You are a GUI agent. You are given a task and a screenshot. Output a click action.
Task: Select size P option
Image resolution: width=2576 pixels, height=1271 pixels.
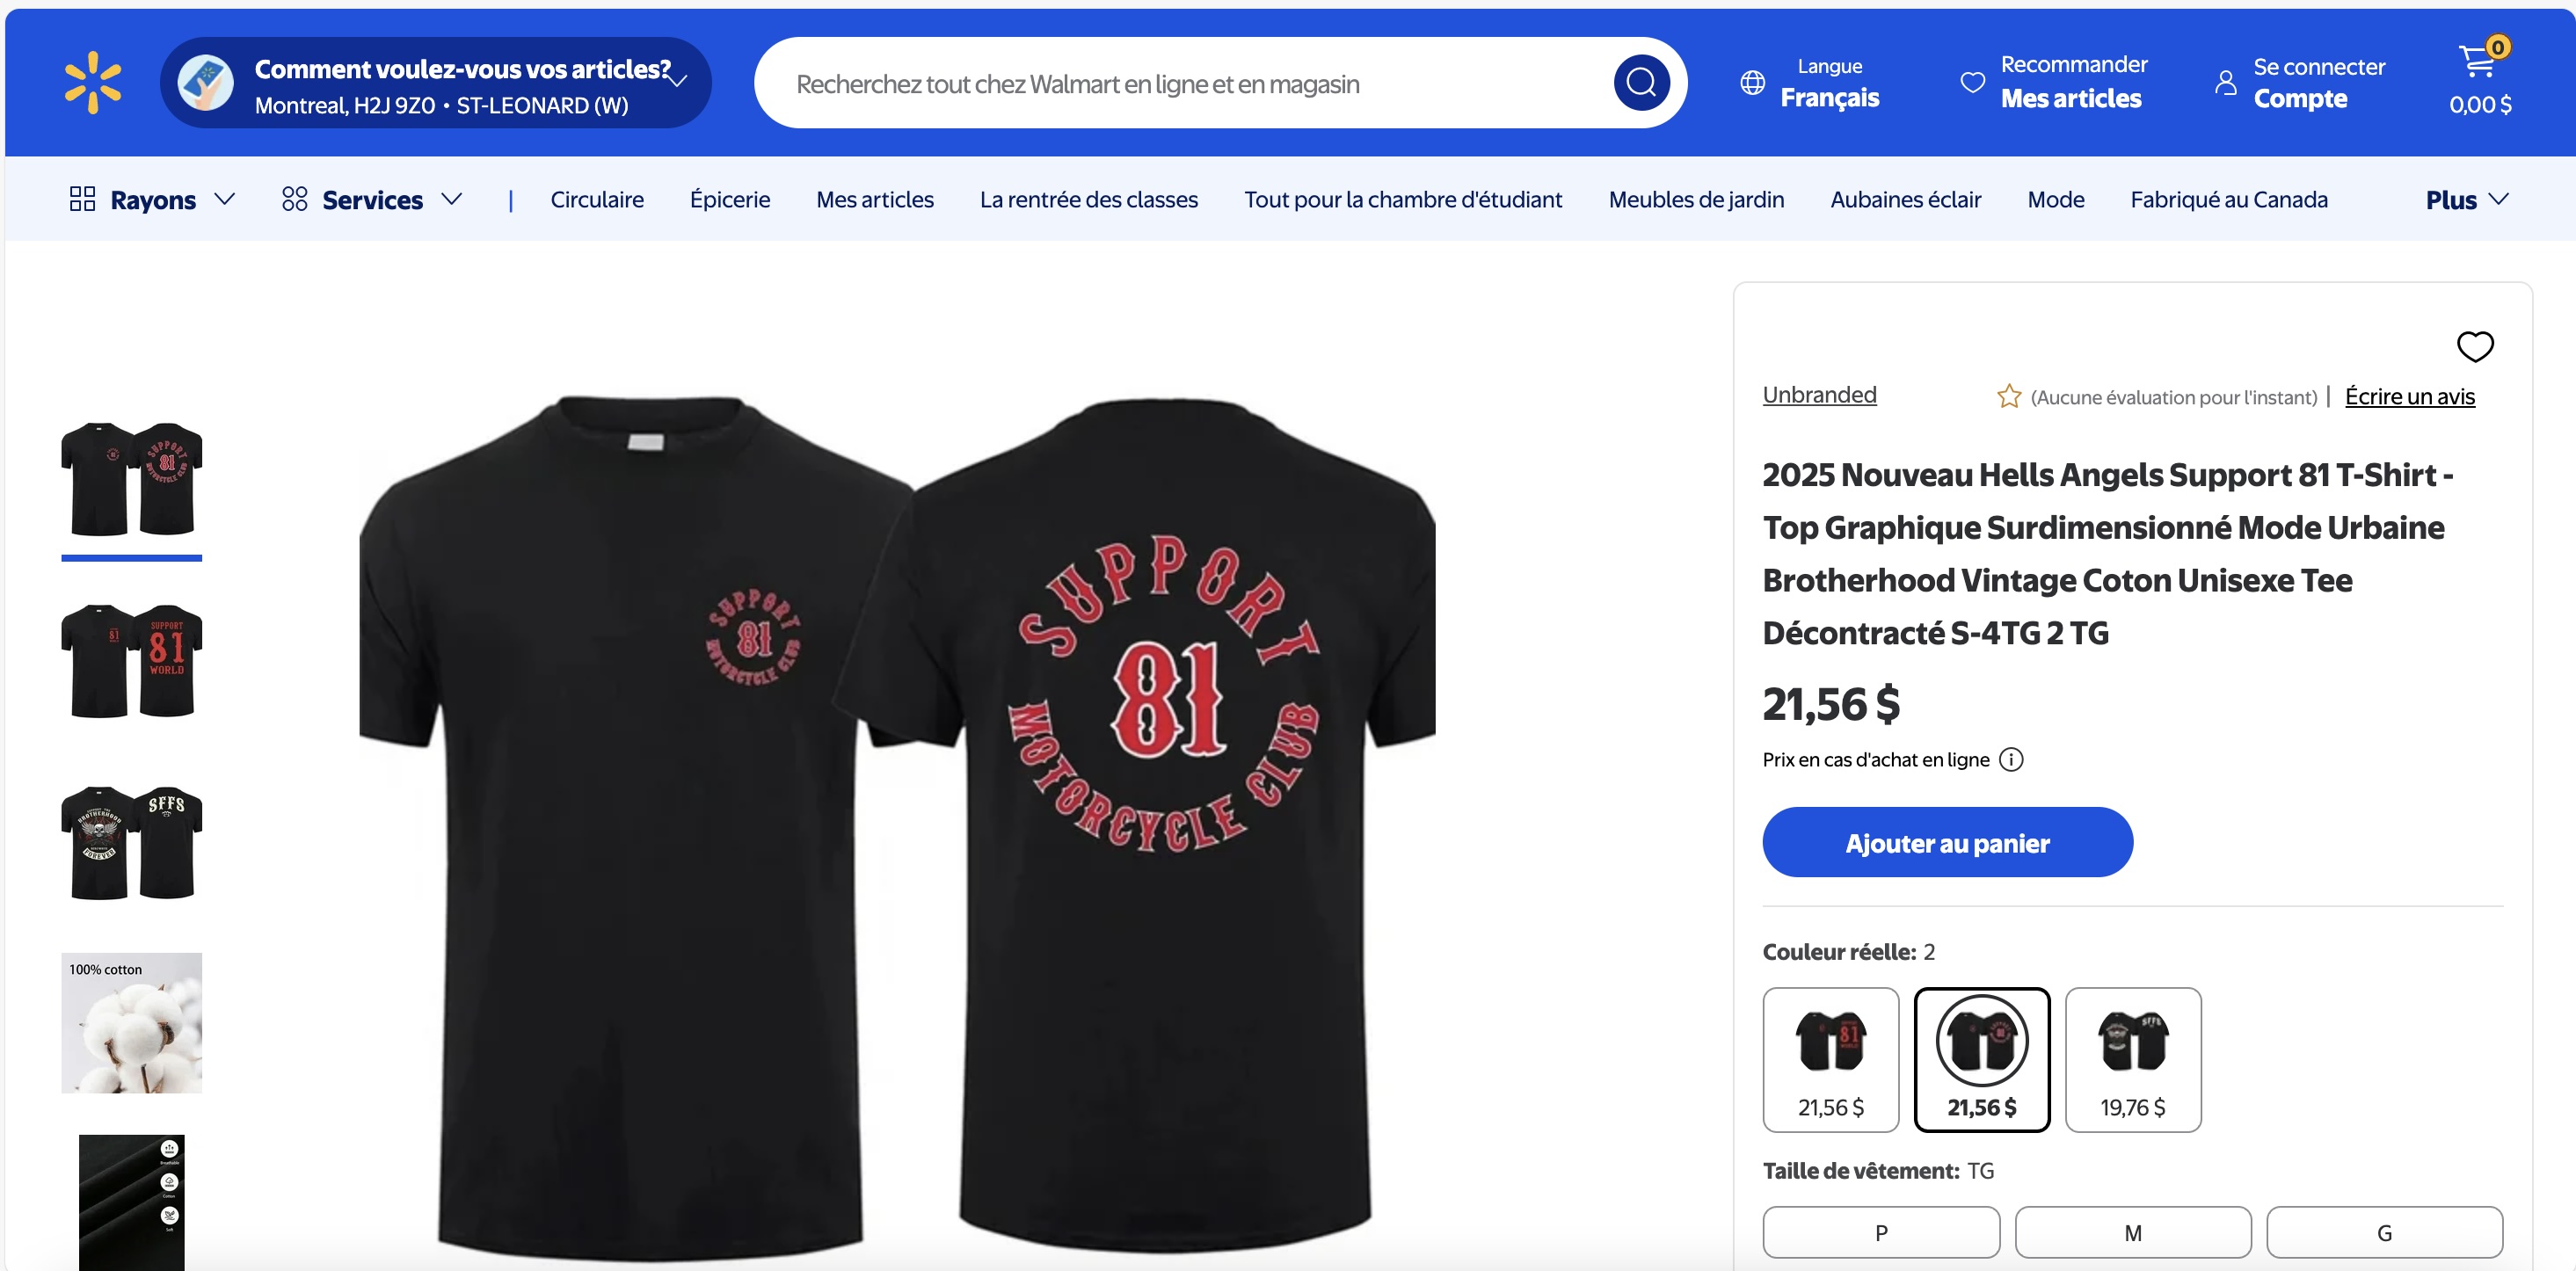pos(1880,1232)
